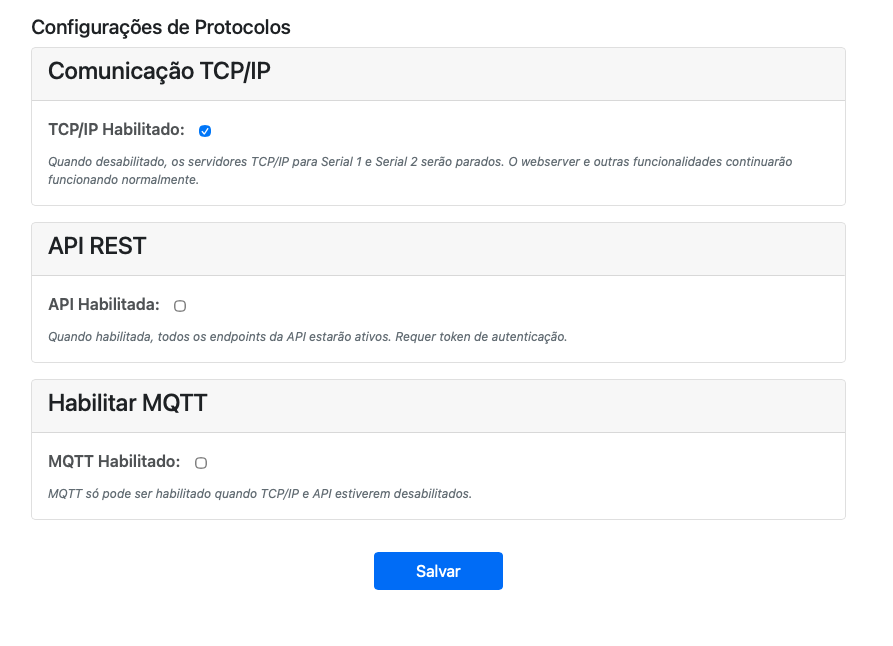
Task: Check the MQTT Habilitado checkbox
Action: pyautogui.click(x=201, y=463)
